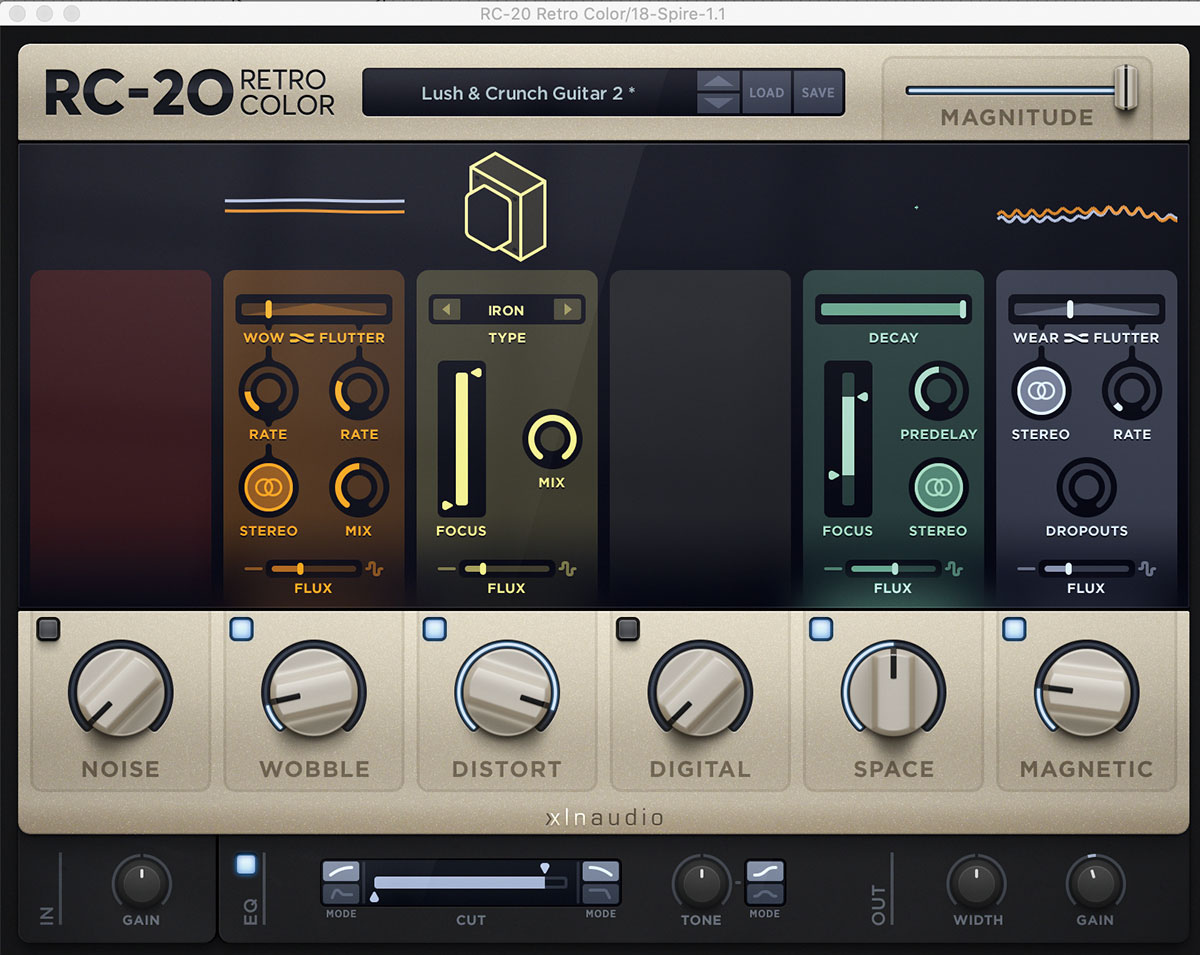Enable the NOISE module power toggle
Image resolution: width=1200 pixels, height=955 pixels.
pyautogui.click(x=48, y=629)
